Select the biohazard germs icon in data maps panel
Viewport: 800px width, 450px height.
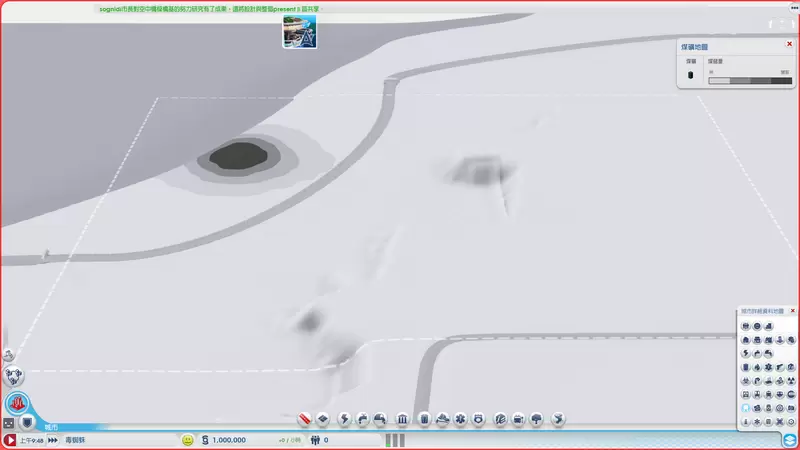tap(746, 381)
